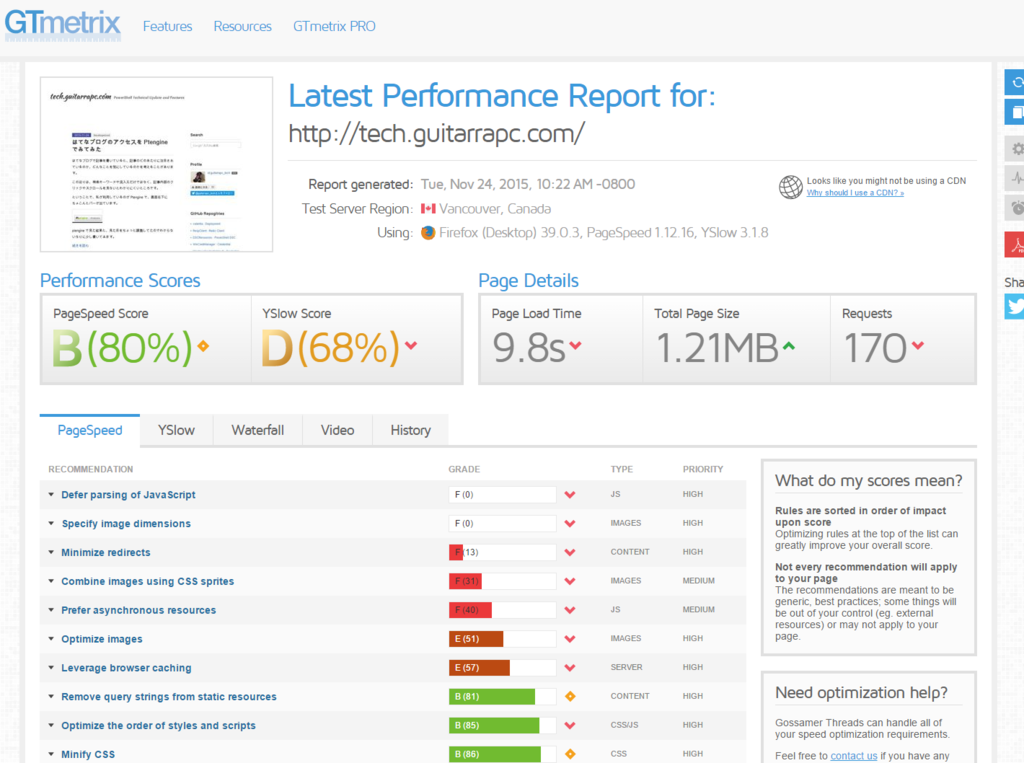Click the F (13) grade bar for Minimize redirects

pos(502,552)
